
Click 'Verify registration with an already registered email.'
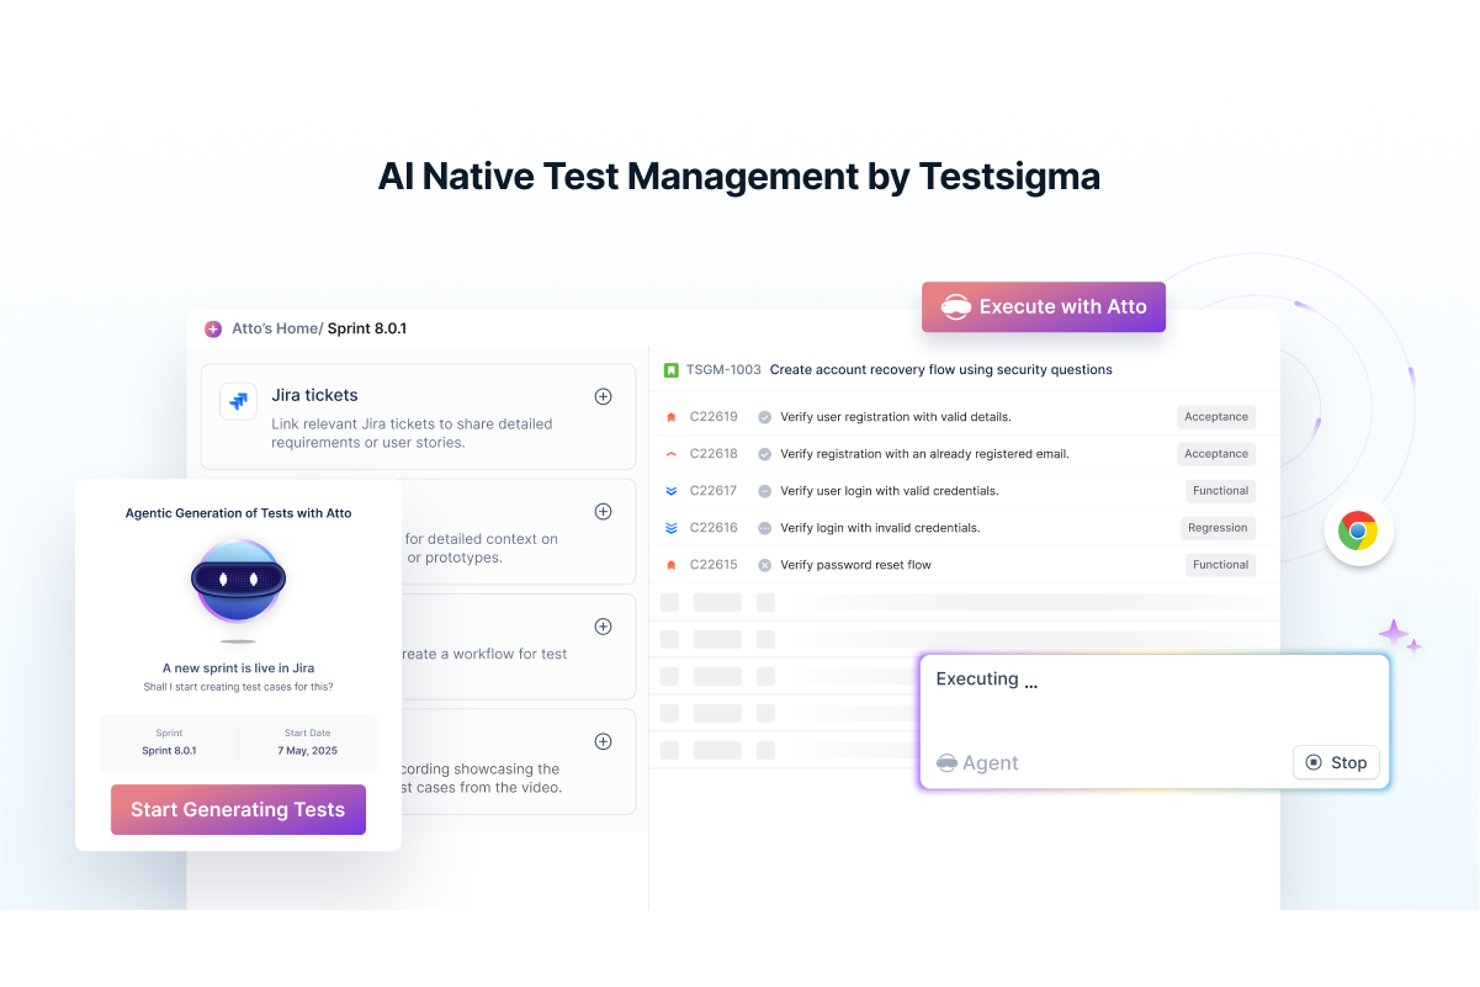tap(924, 454)
